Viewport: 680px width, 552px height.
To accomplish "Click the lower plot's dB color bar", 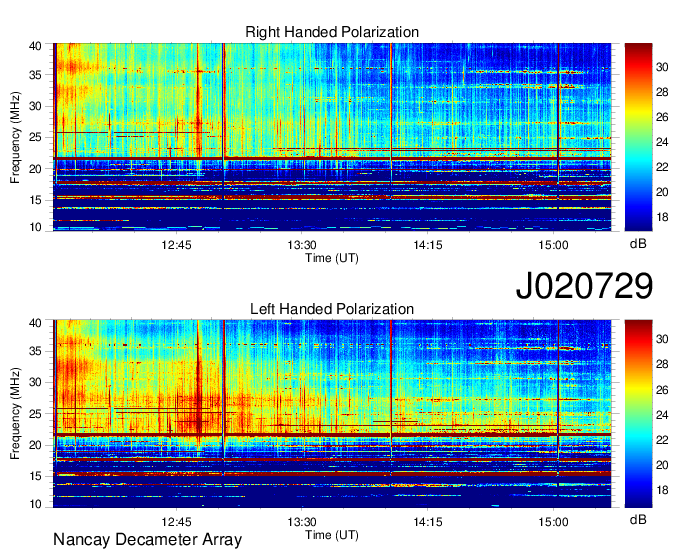I will 638,414.
